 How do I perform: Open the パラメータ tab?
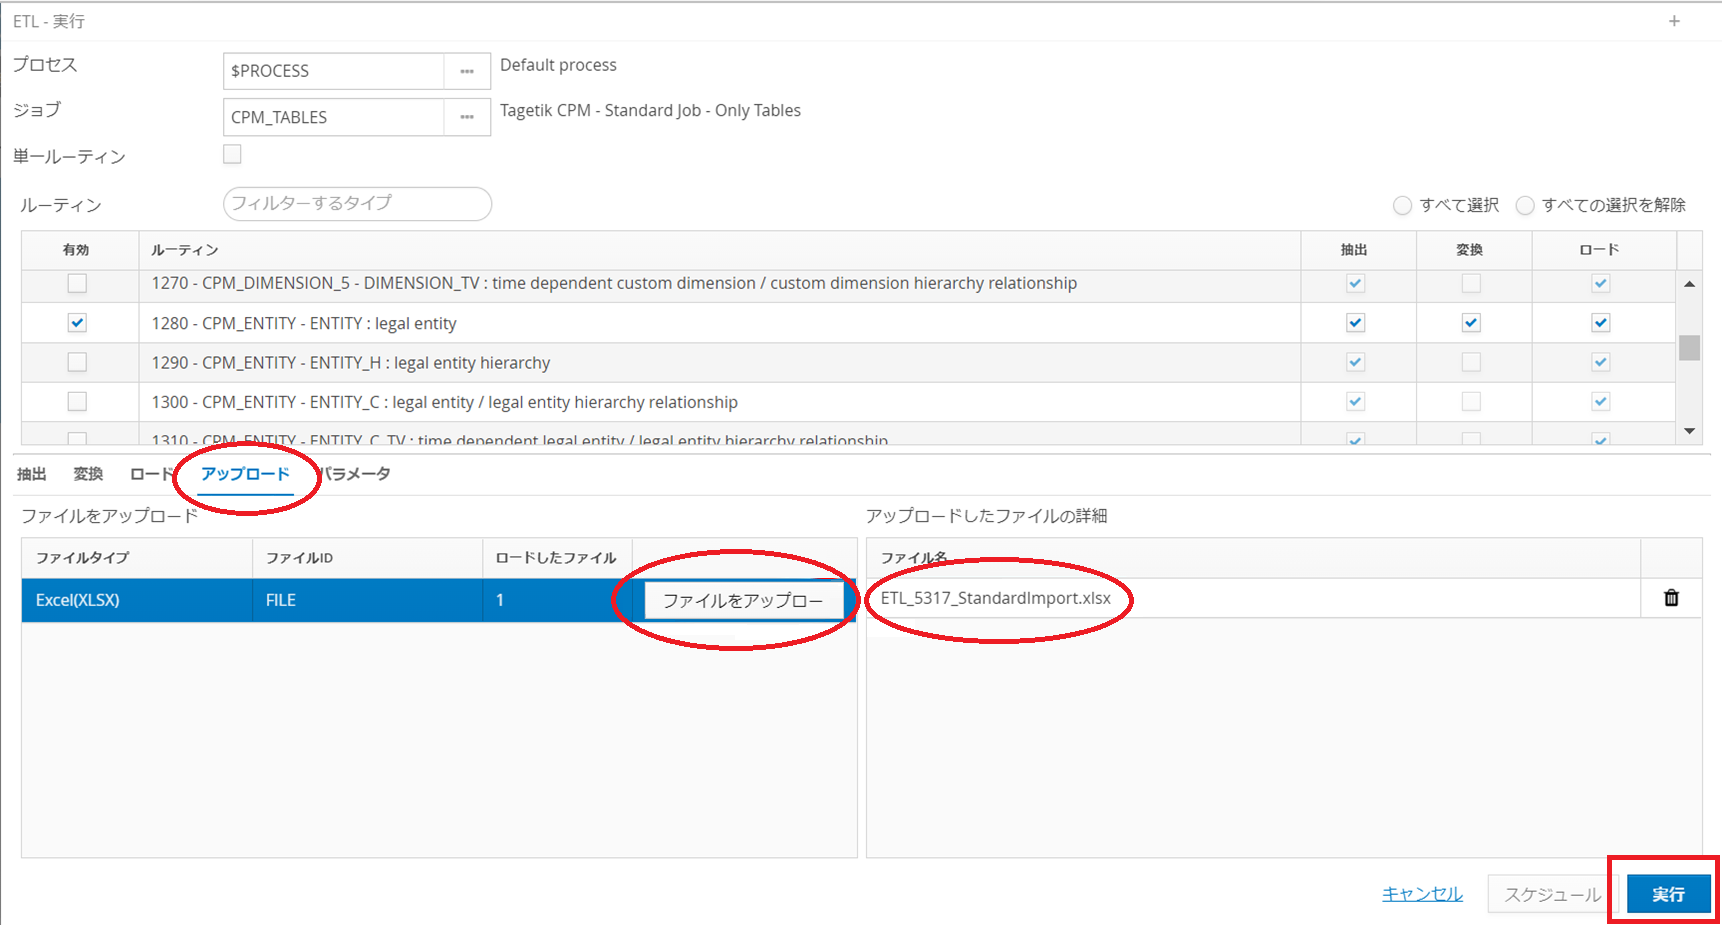pos(356,474)
